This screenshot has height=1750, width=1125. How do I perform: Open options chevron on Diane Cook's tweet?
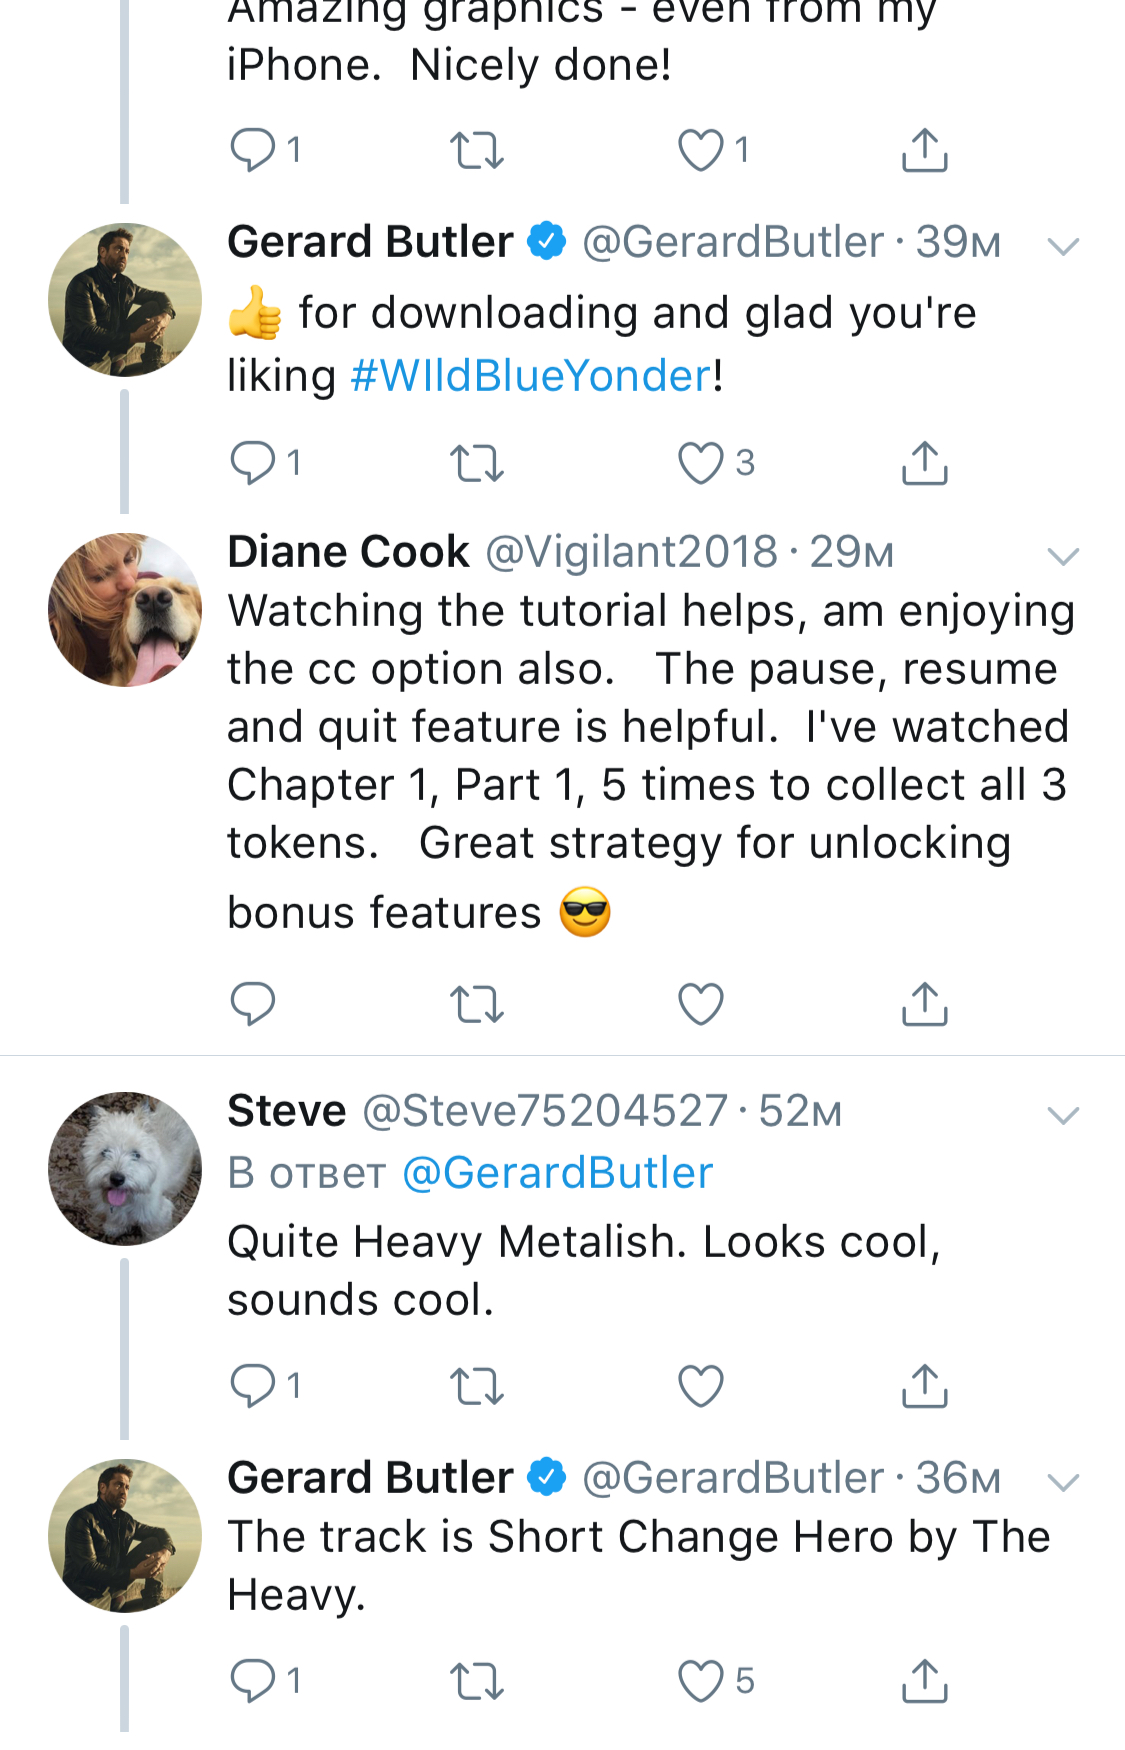point(1063,556)
